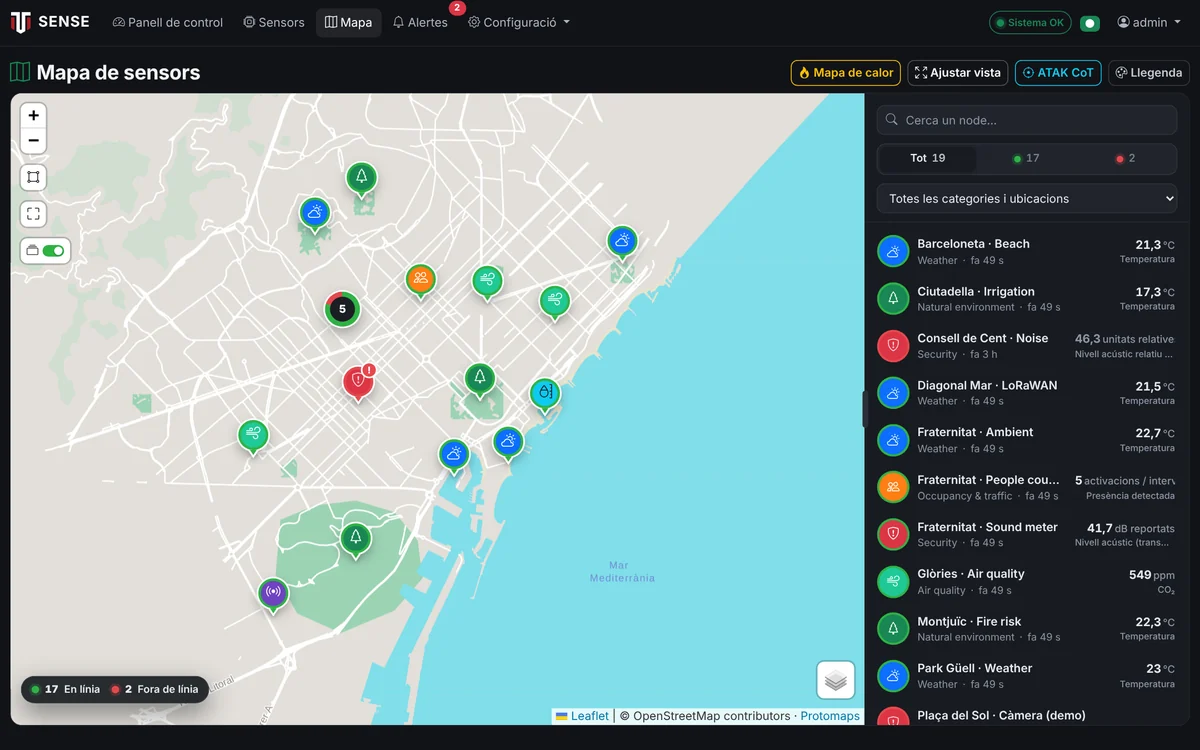
Task: Zoom in on the map
Action: pyautogui.click(x=33, y=116)
